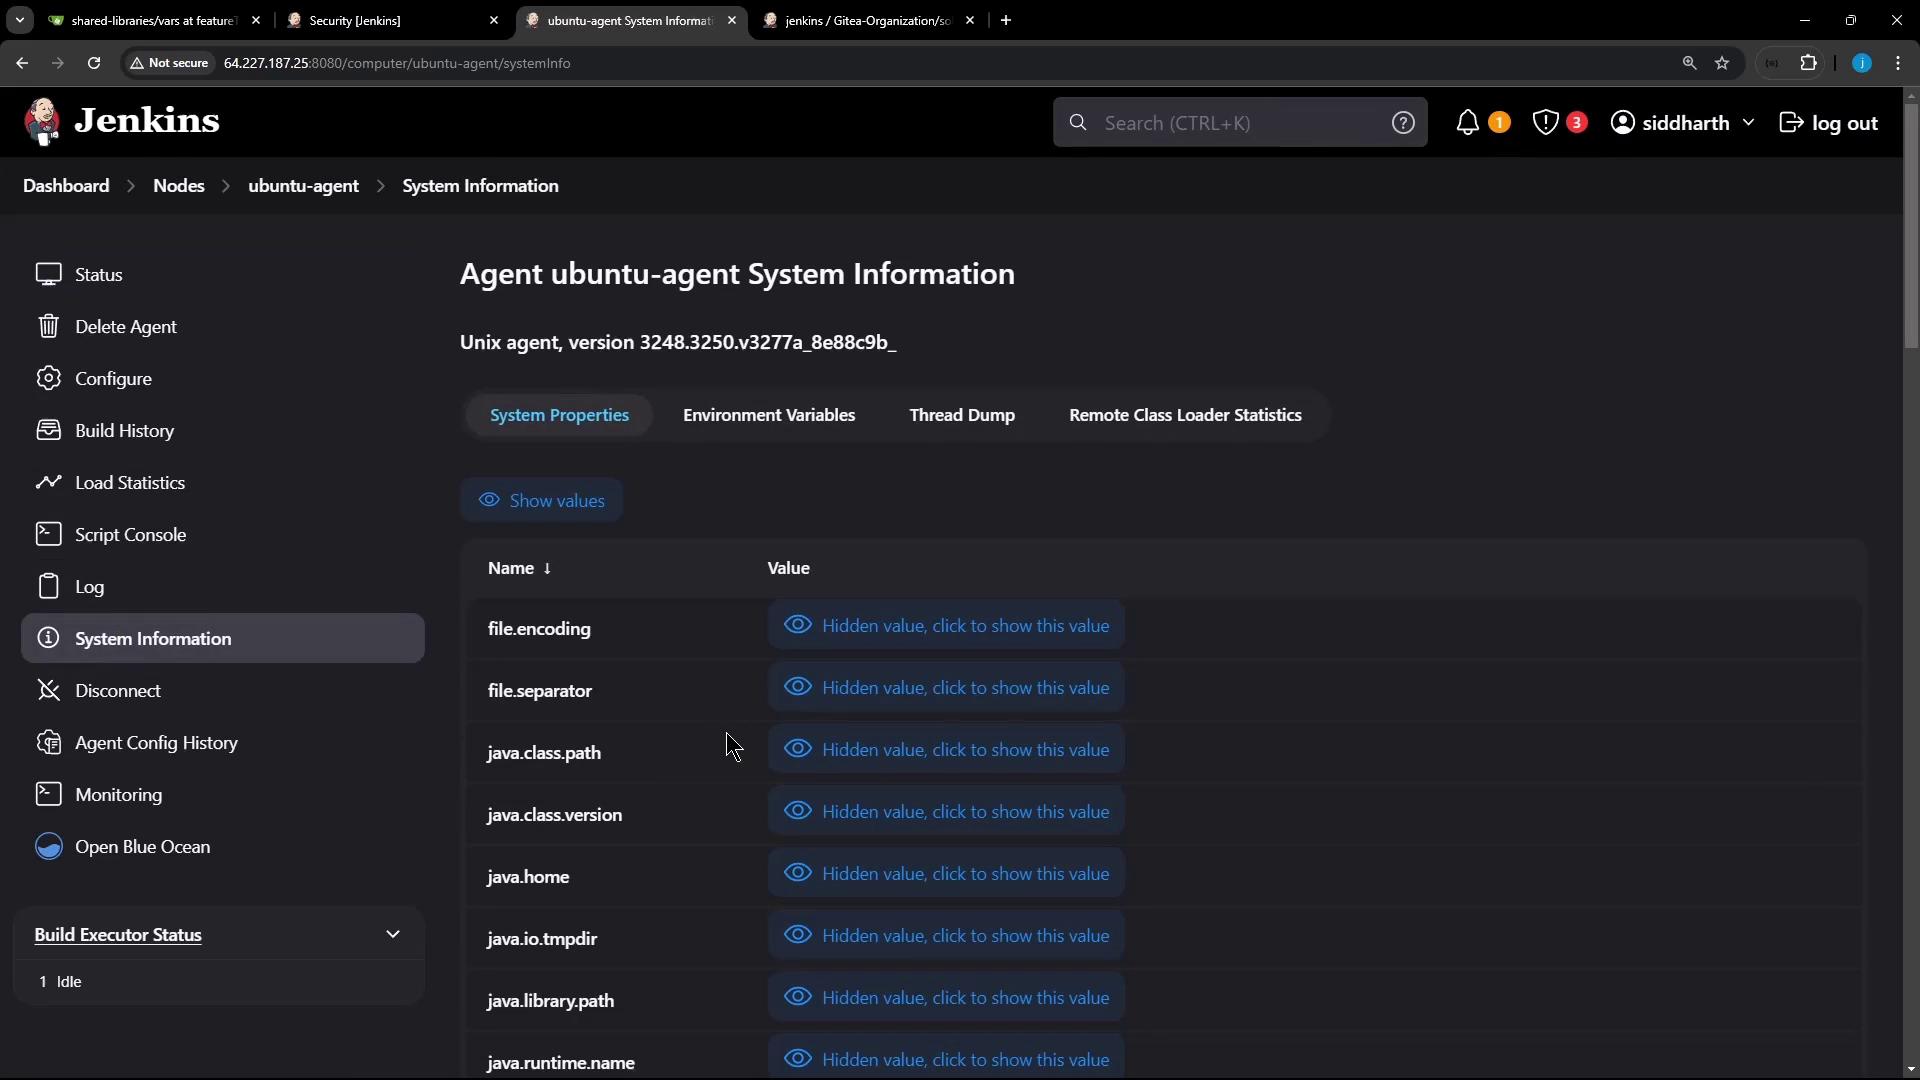This screenshot has height=1080, width=1920.
Task: Open the Script Console terminal icon
Action: (x=48, y=534)
